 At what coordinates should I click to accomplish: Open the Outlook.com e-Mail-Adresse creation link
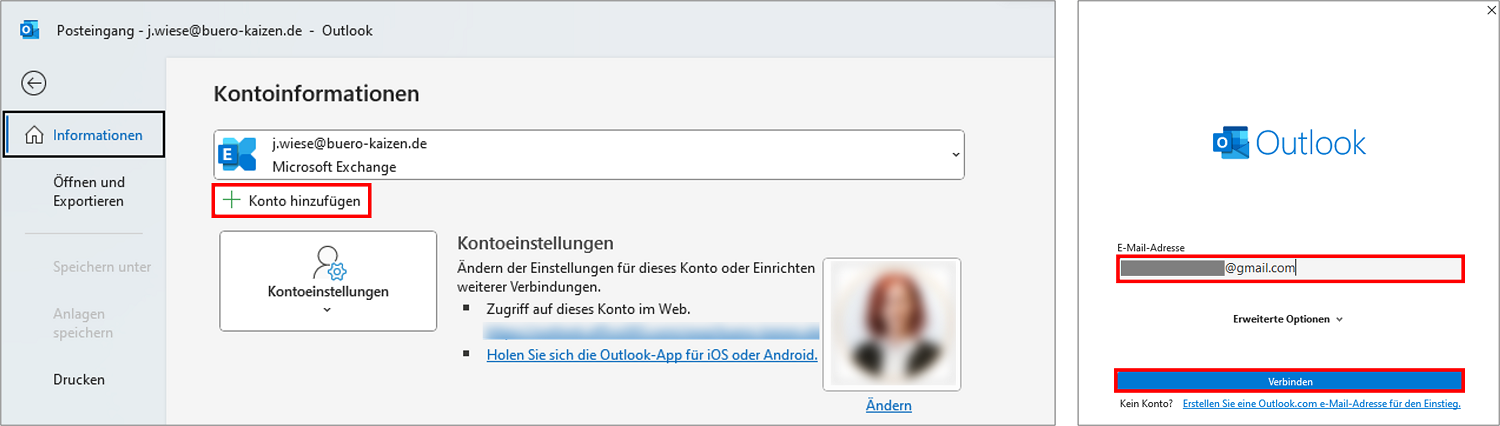click(1321, 404)
